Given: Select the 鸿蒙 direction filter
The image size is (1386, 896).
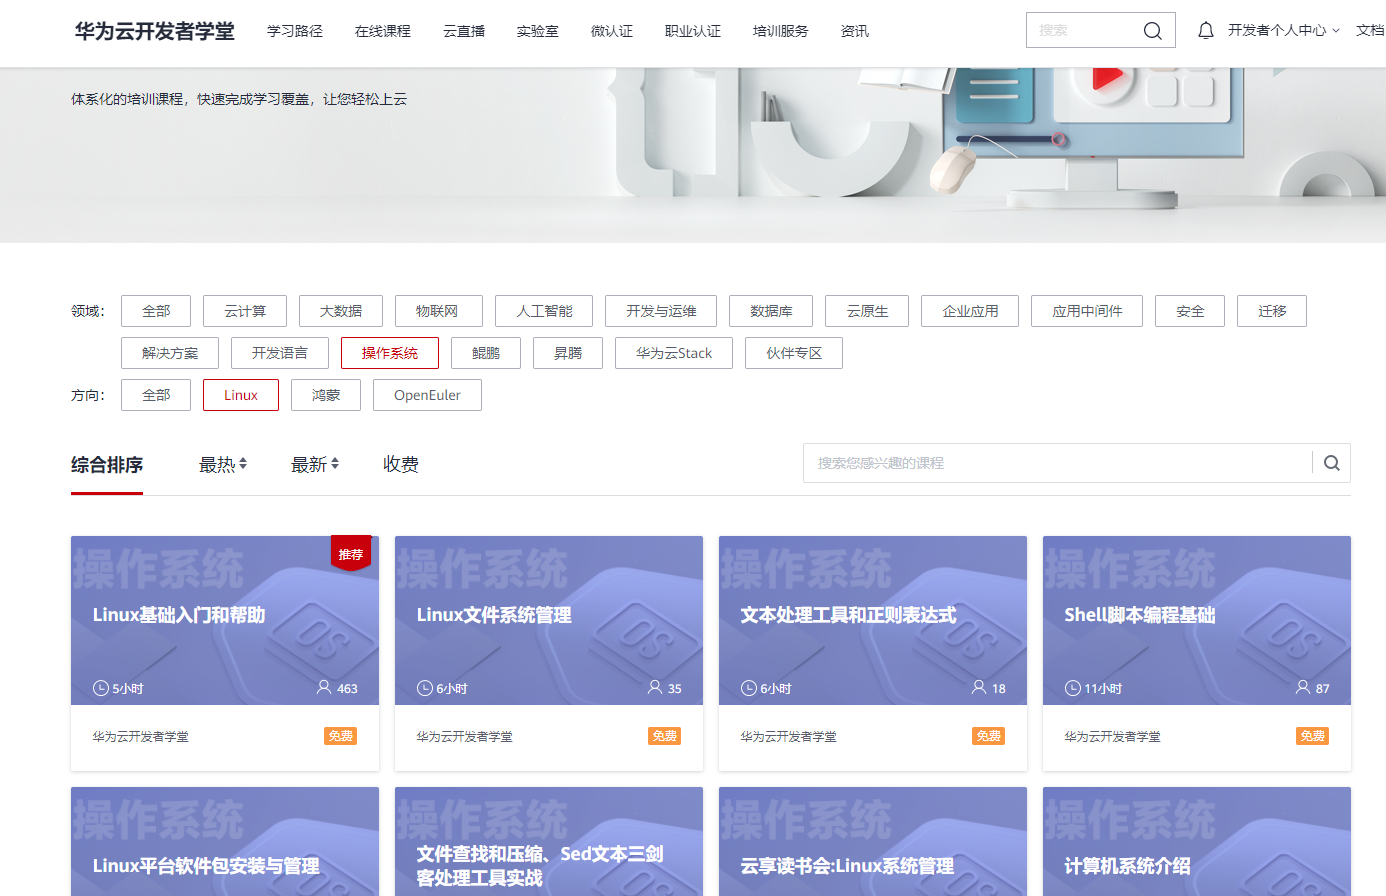Looking at the screenshot, I should coord(326,395).
